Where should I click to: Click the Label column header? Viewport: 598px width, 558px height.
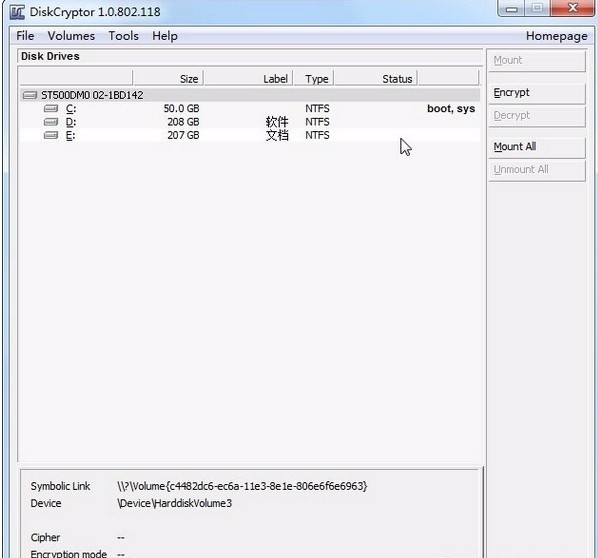pyautogui.click(x=249, y=79)
